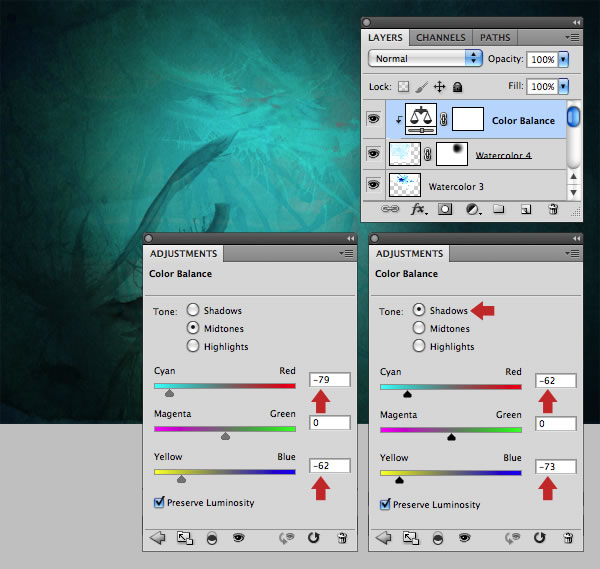Open the Layers panel options menu
Viewport: 600px width, 569px height.
point(572,37)
